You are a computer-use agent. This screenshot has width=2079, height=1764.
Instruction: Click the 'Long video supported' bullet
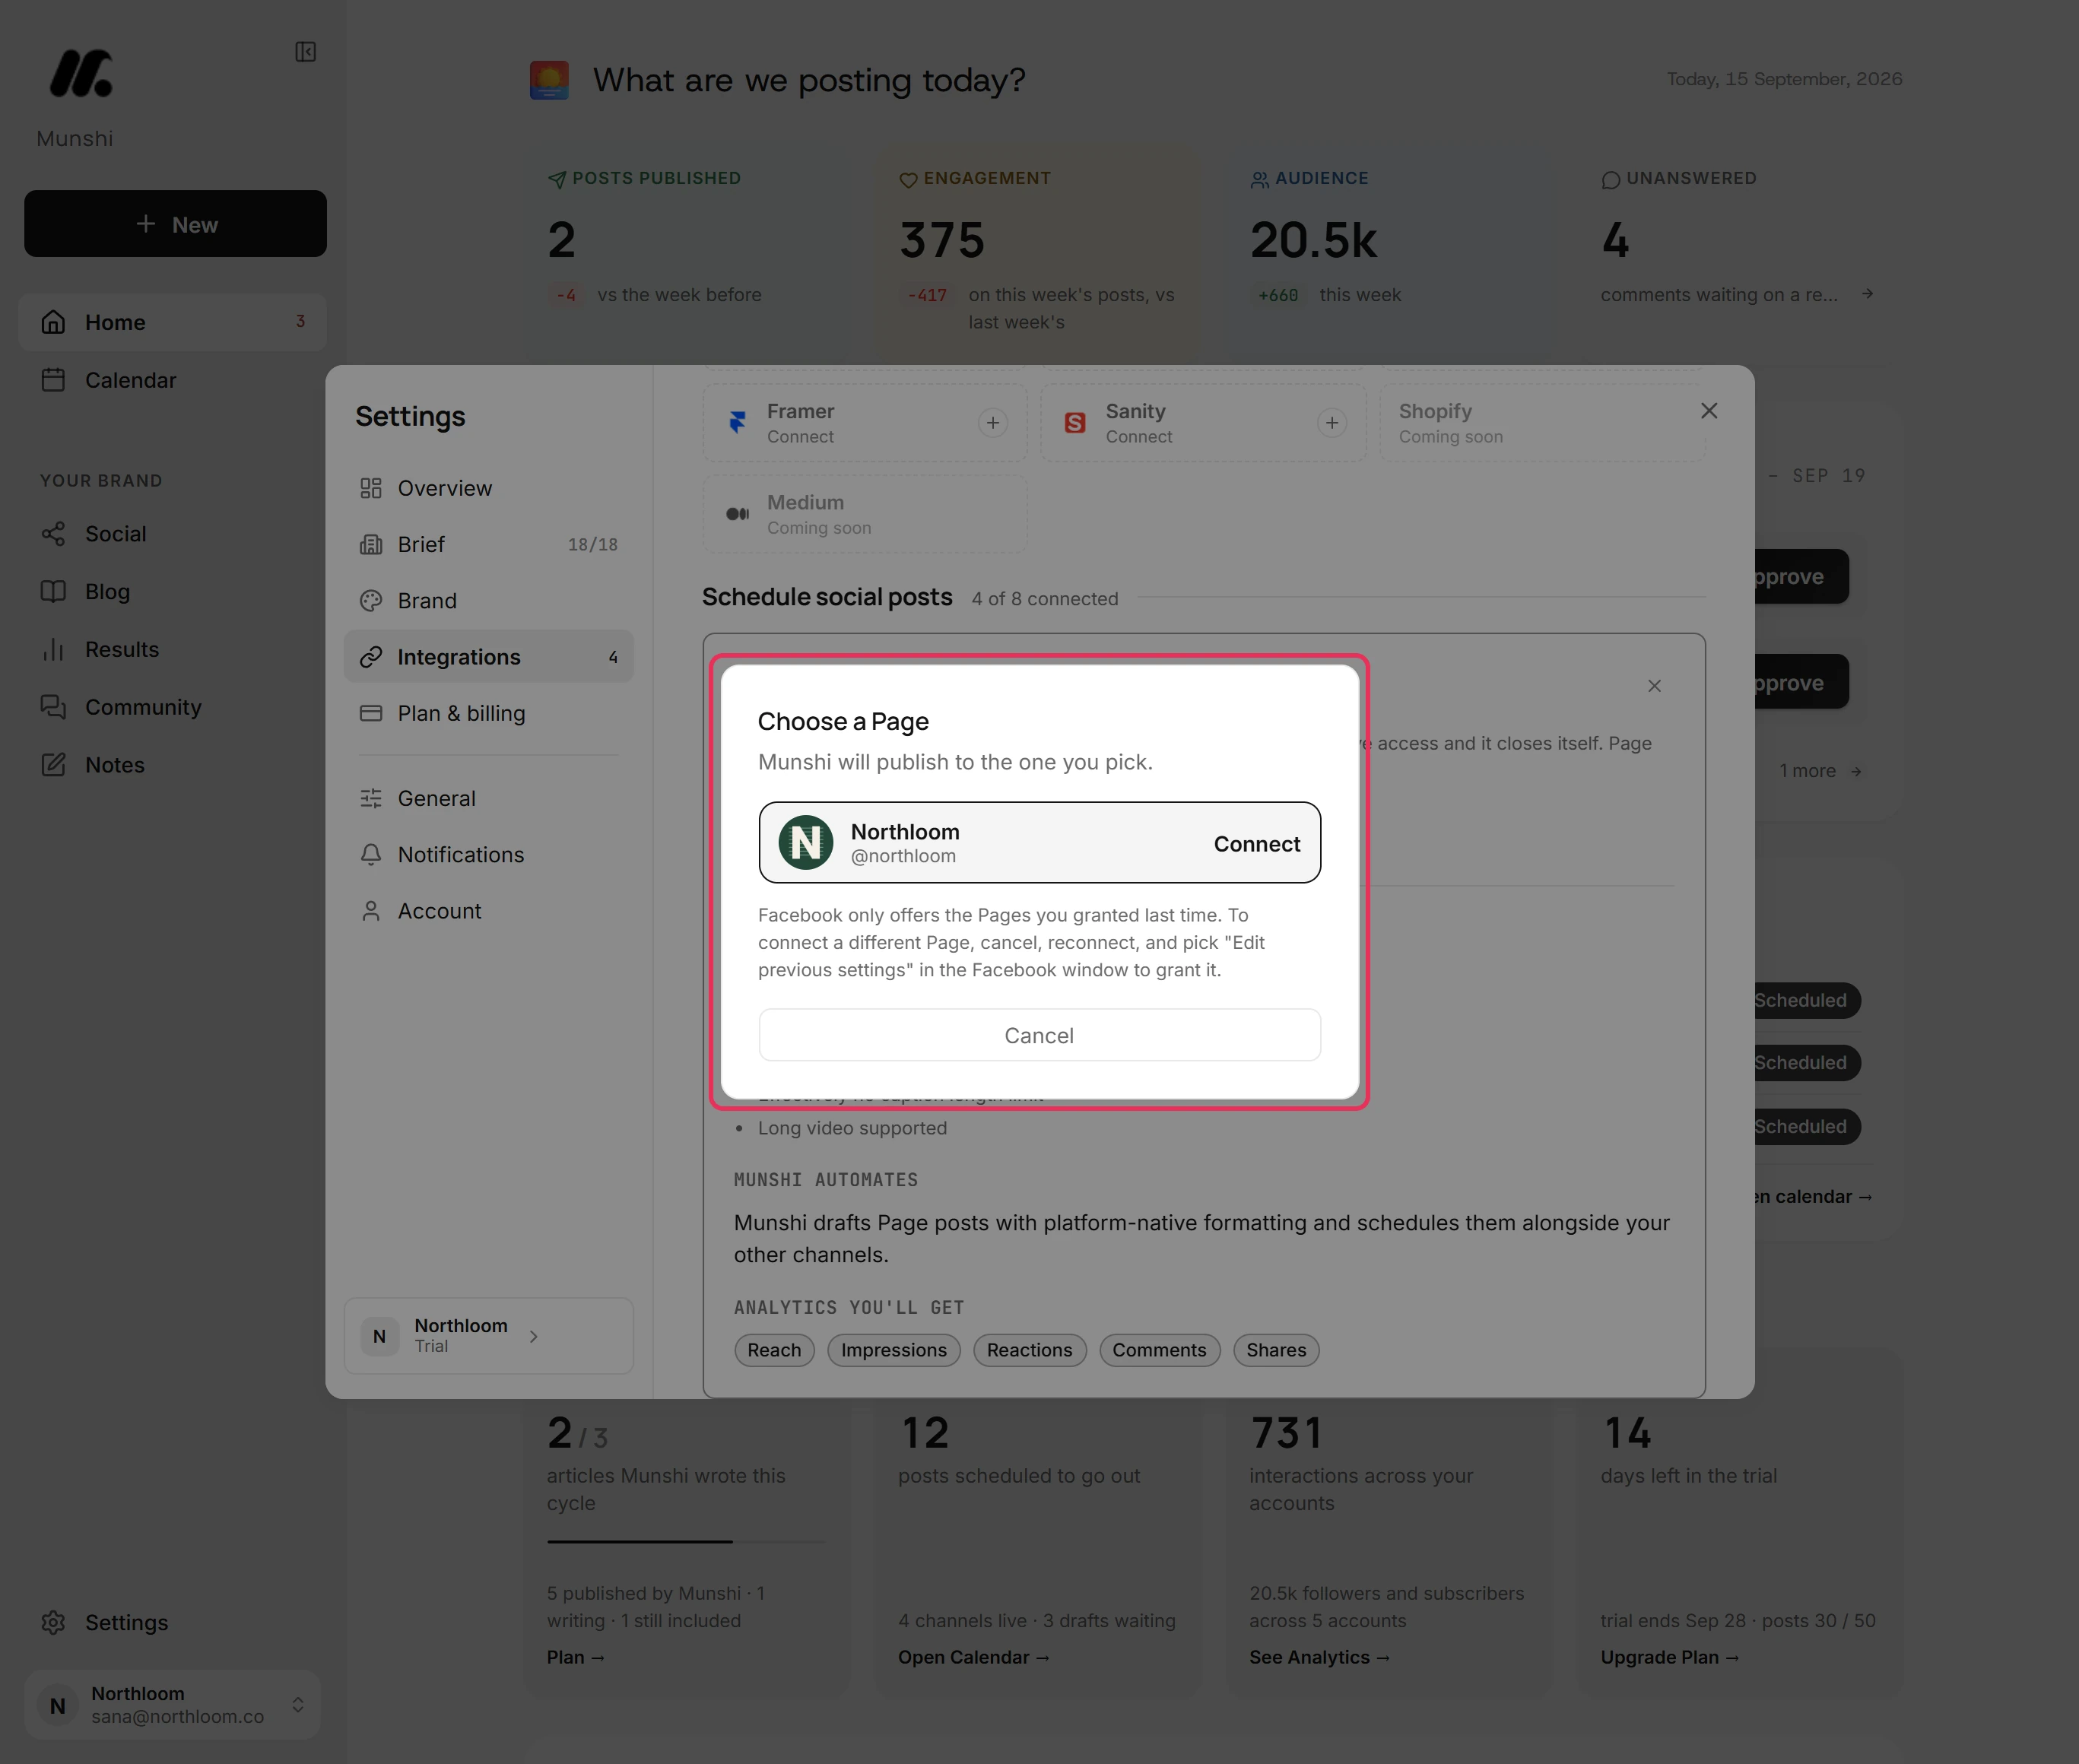[x=852, y=1128]
